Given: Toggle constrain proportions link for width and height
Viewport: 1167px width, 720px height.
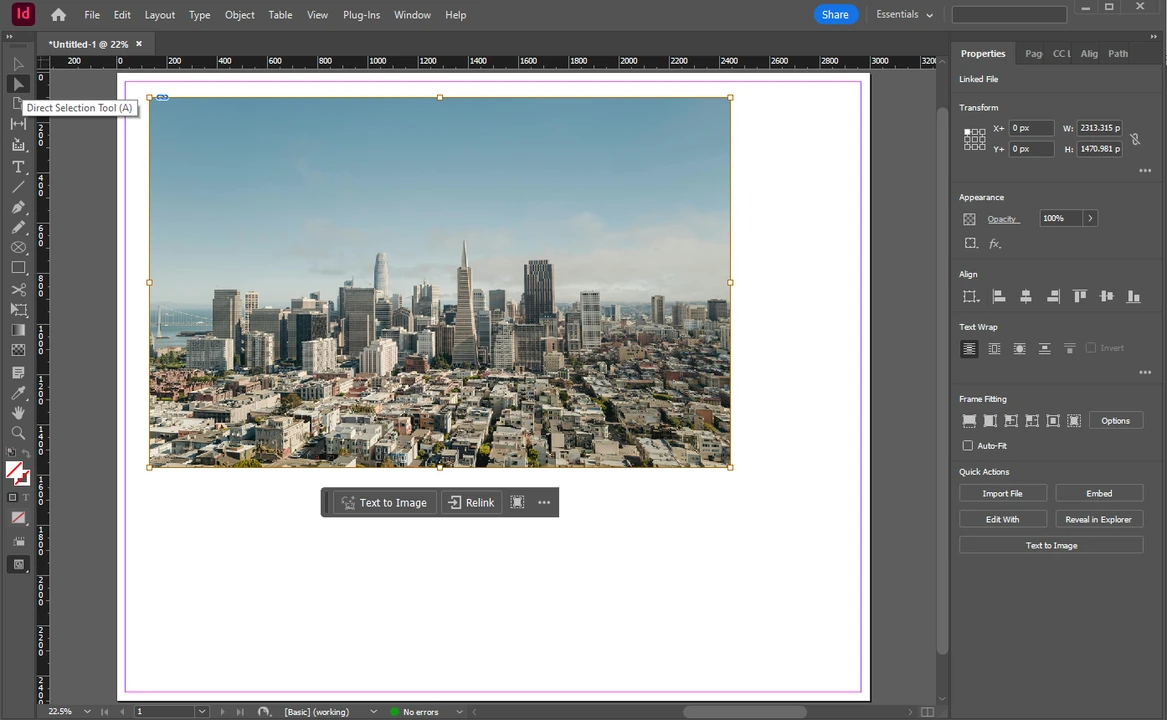Looking at the screenshot, I should [x=1135, y=138].
